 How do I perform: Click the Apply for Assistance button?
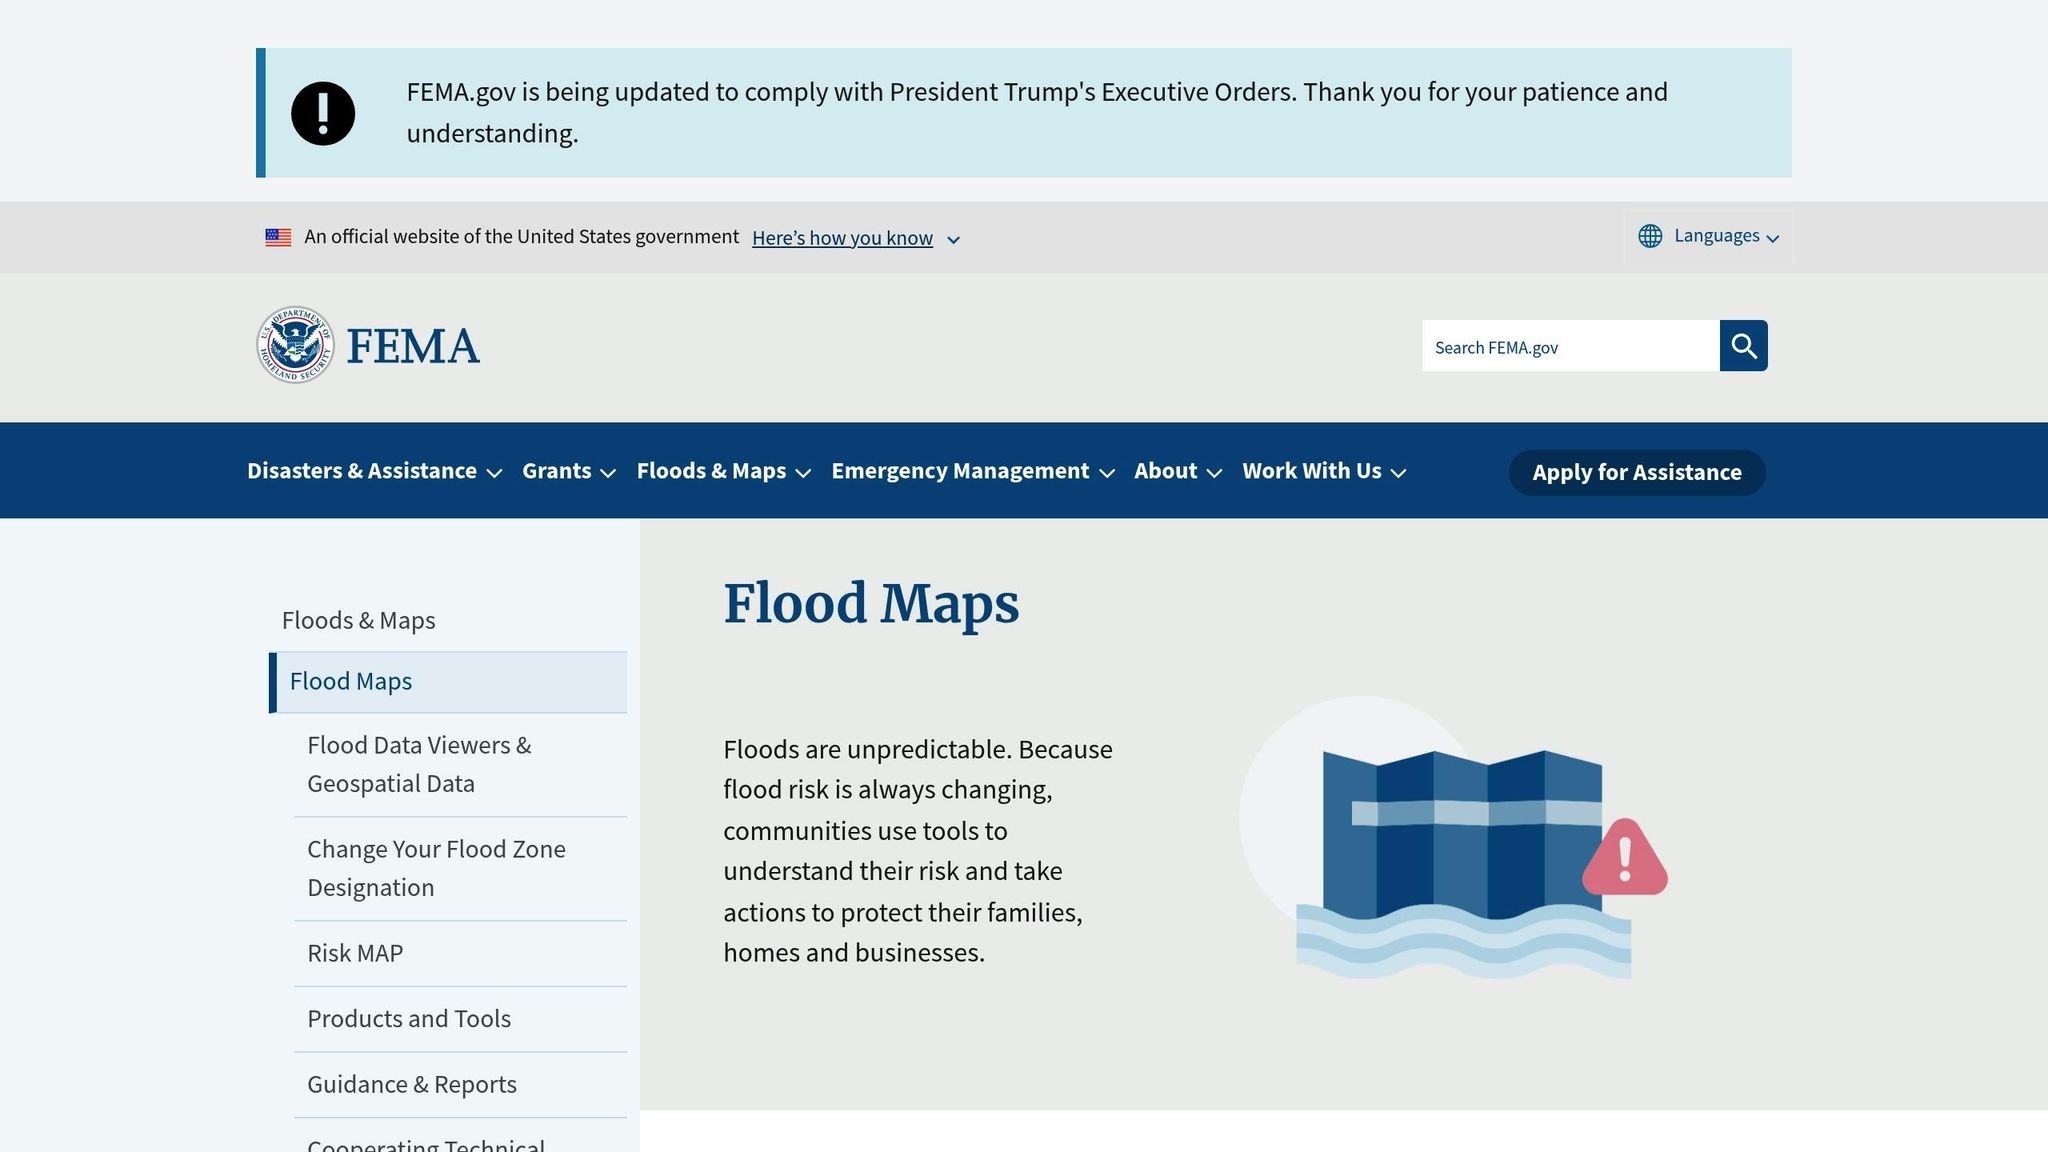point(1636,472)
